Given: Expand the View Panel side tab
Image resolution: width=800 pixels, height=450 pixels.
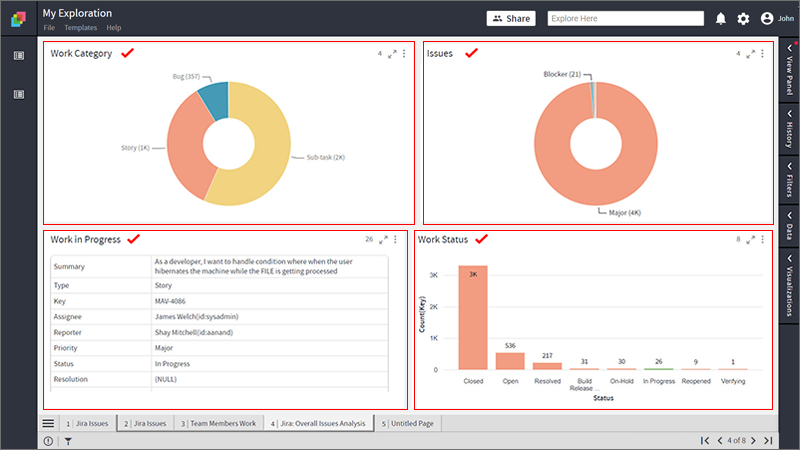Looking at the screenshot, I should pos(789,69).
